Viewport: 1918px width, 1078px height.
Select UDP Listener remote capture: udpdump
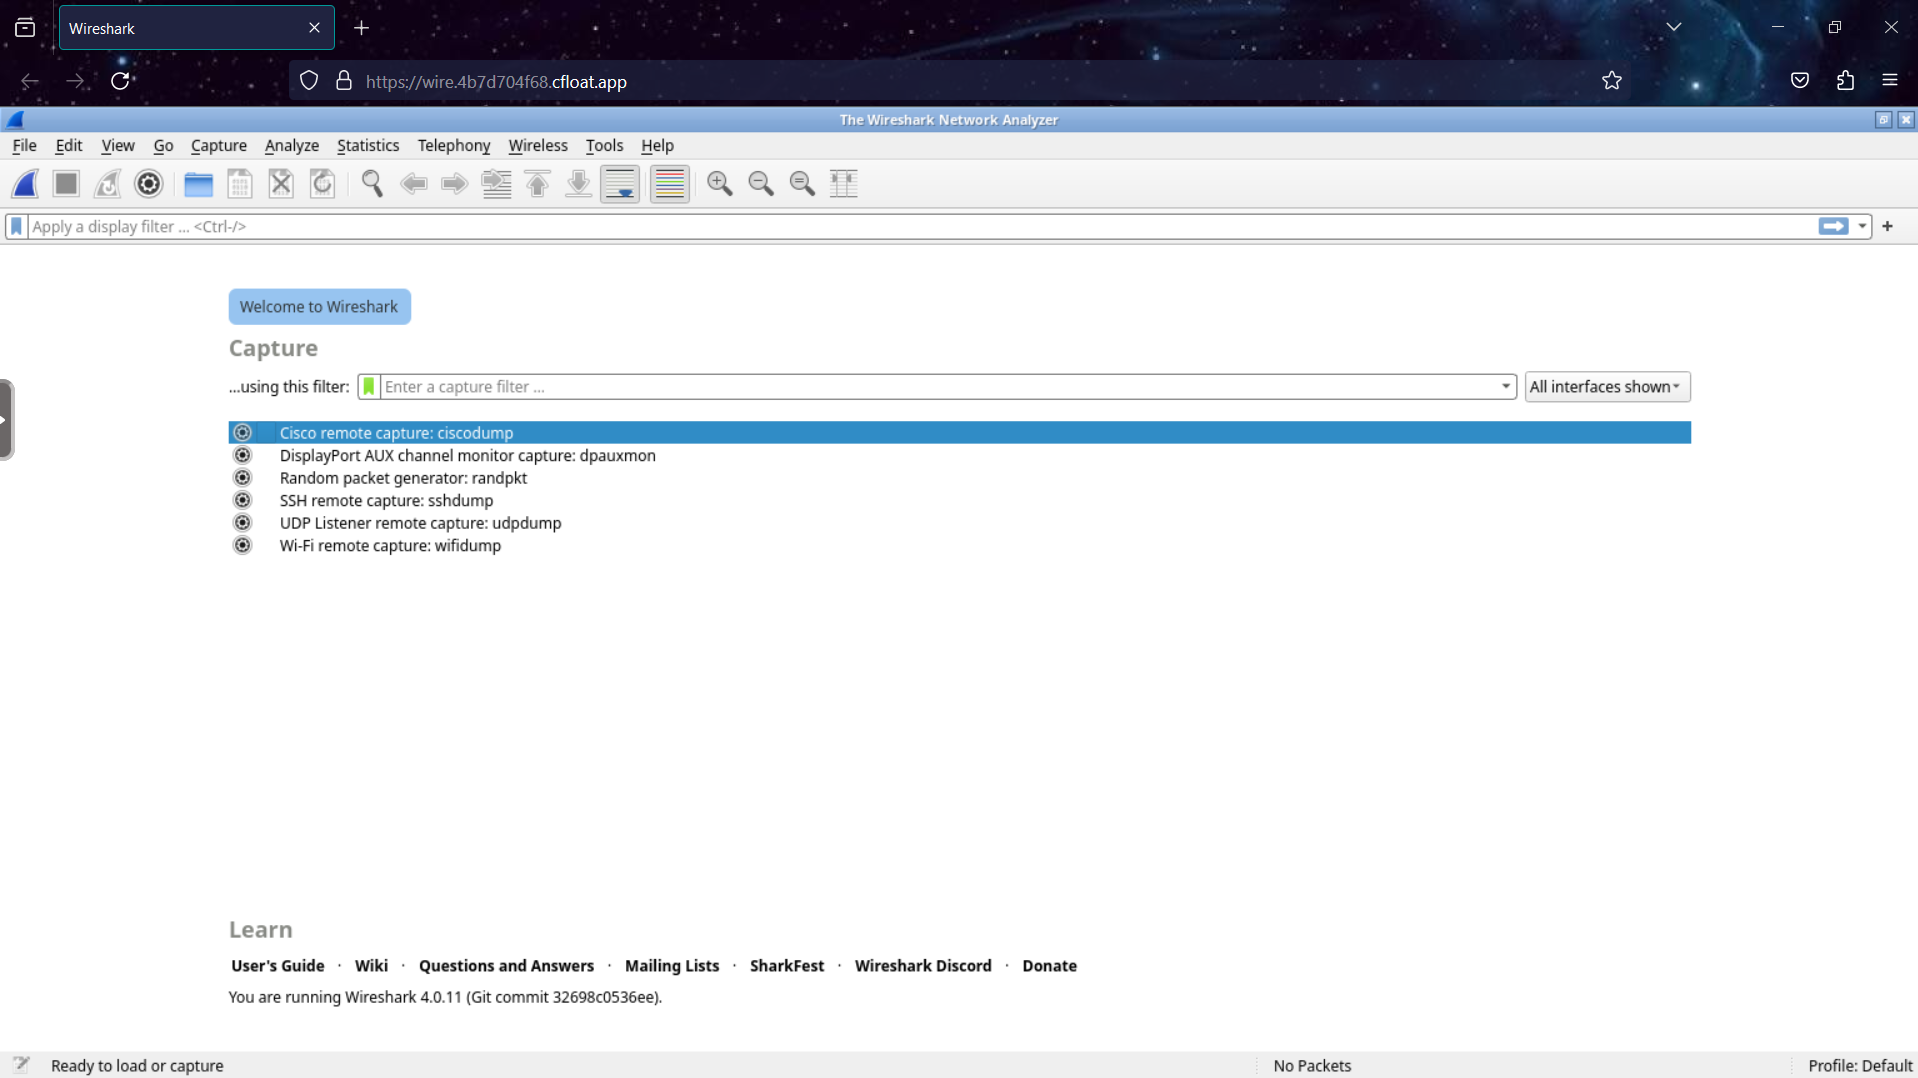coord(960,523)
